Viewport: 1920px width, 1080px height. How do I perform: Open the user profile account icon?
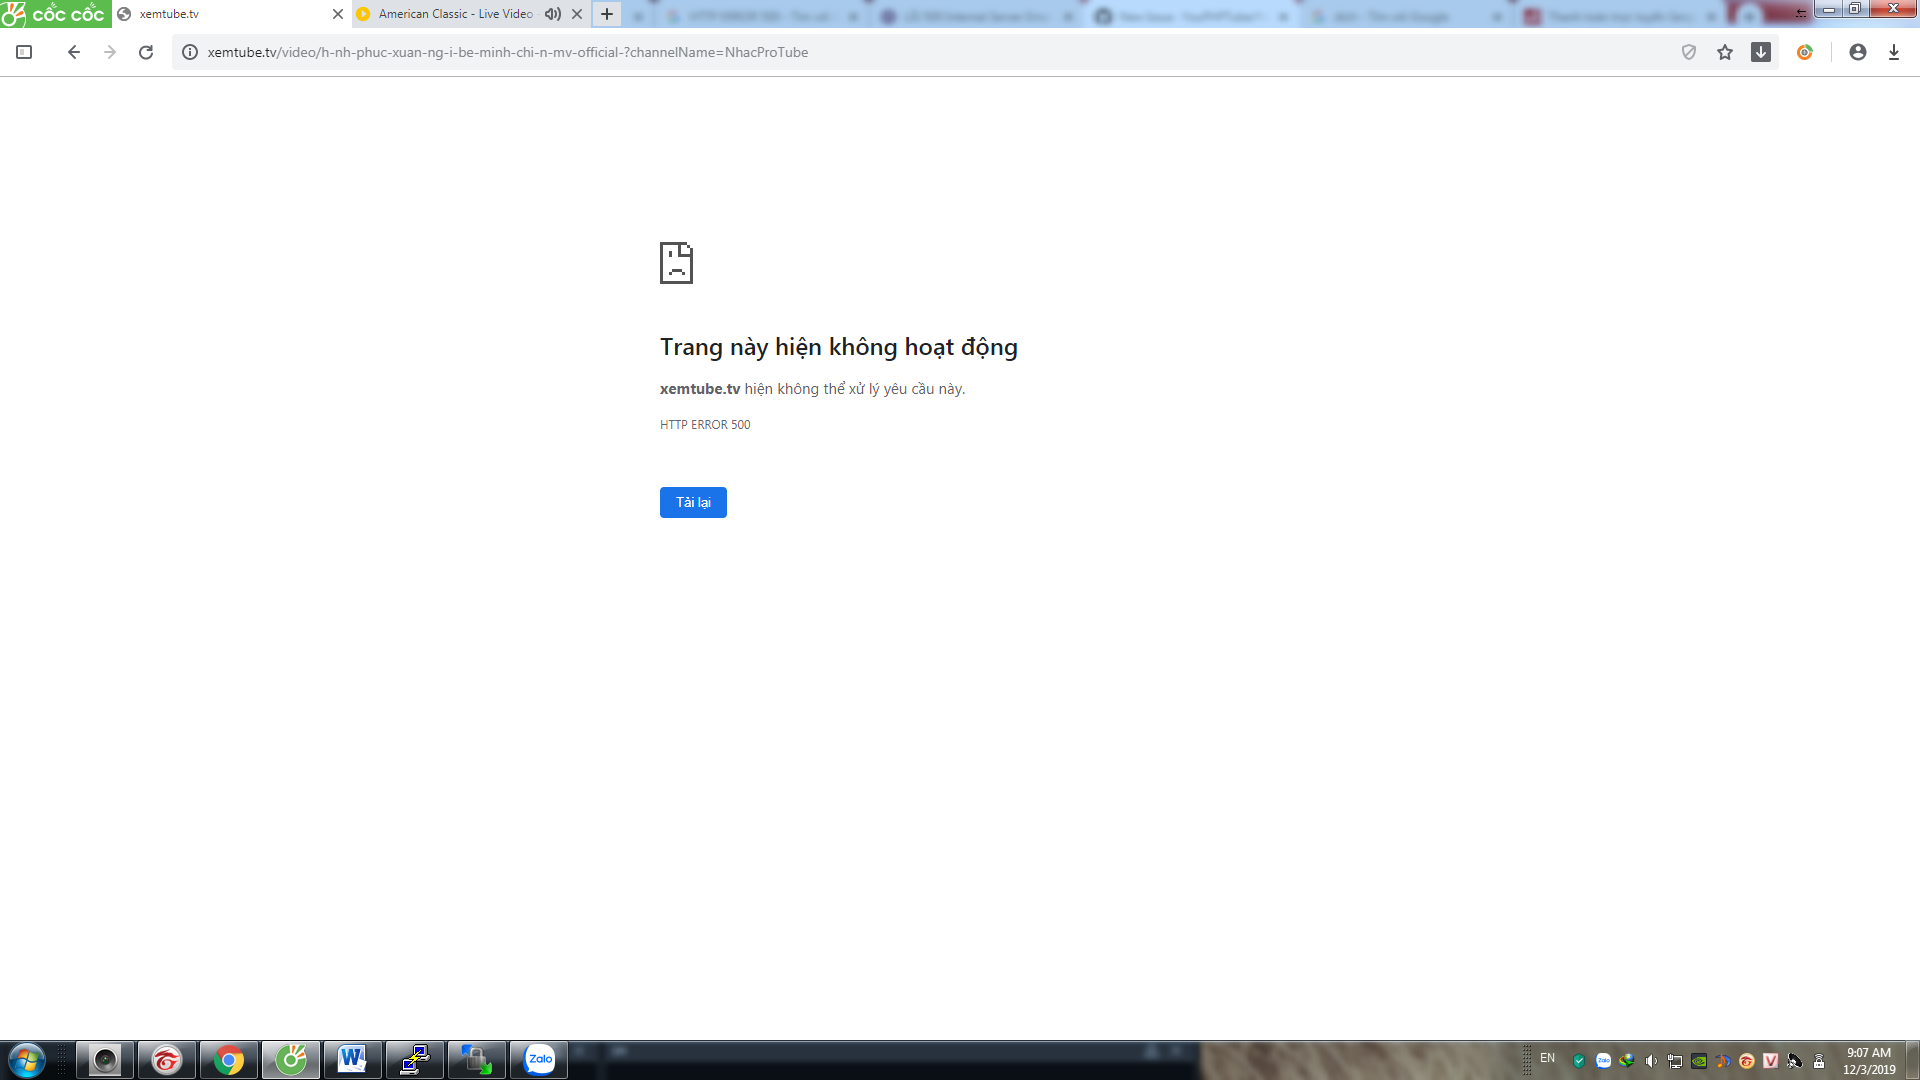click(x=1858, y=52)
